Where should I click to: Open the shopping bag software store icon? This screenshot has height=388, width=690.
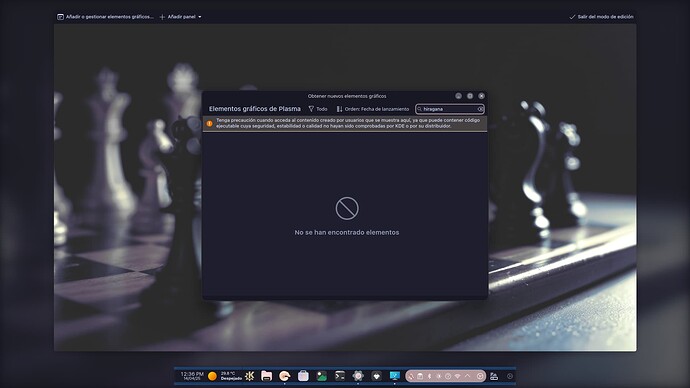coord(303,376)
